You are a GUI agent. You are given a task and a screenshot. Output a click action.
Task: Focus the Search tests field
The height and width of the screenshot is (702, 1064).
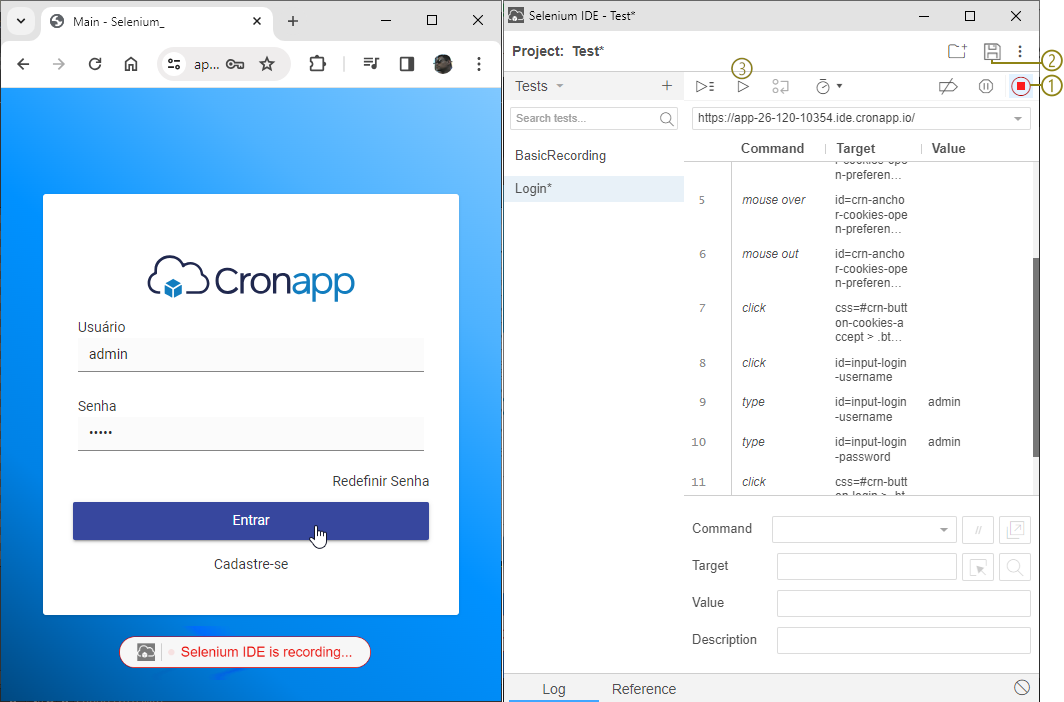(594, 119)
